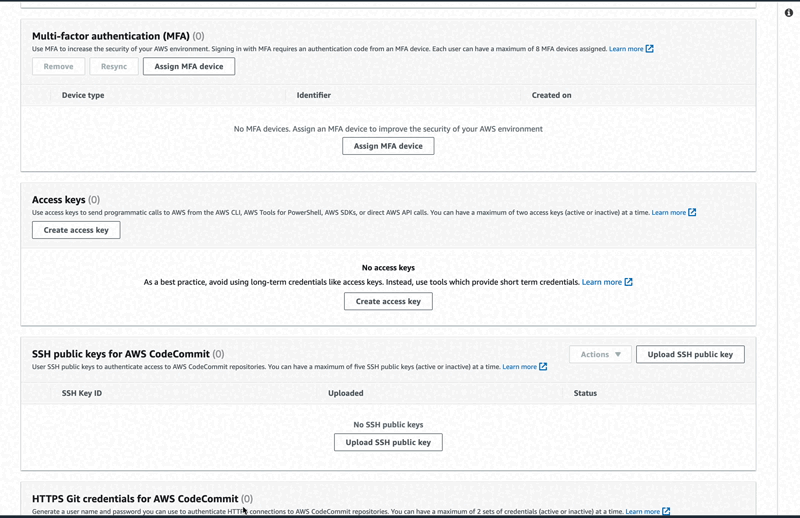Click Assign MFA device below No MFA devices
800x518 pixels.
tap(388, 146)
